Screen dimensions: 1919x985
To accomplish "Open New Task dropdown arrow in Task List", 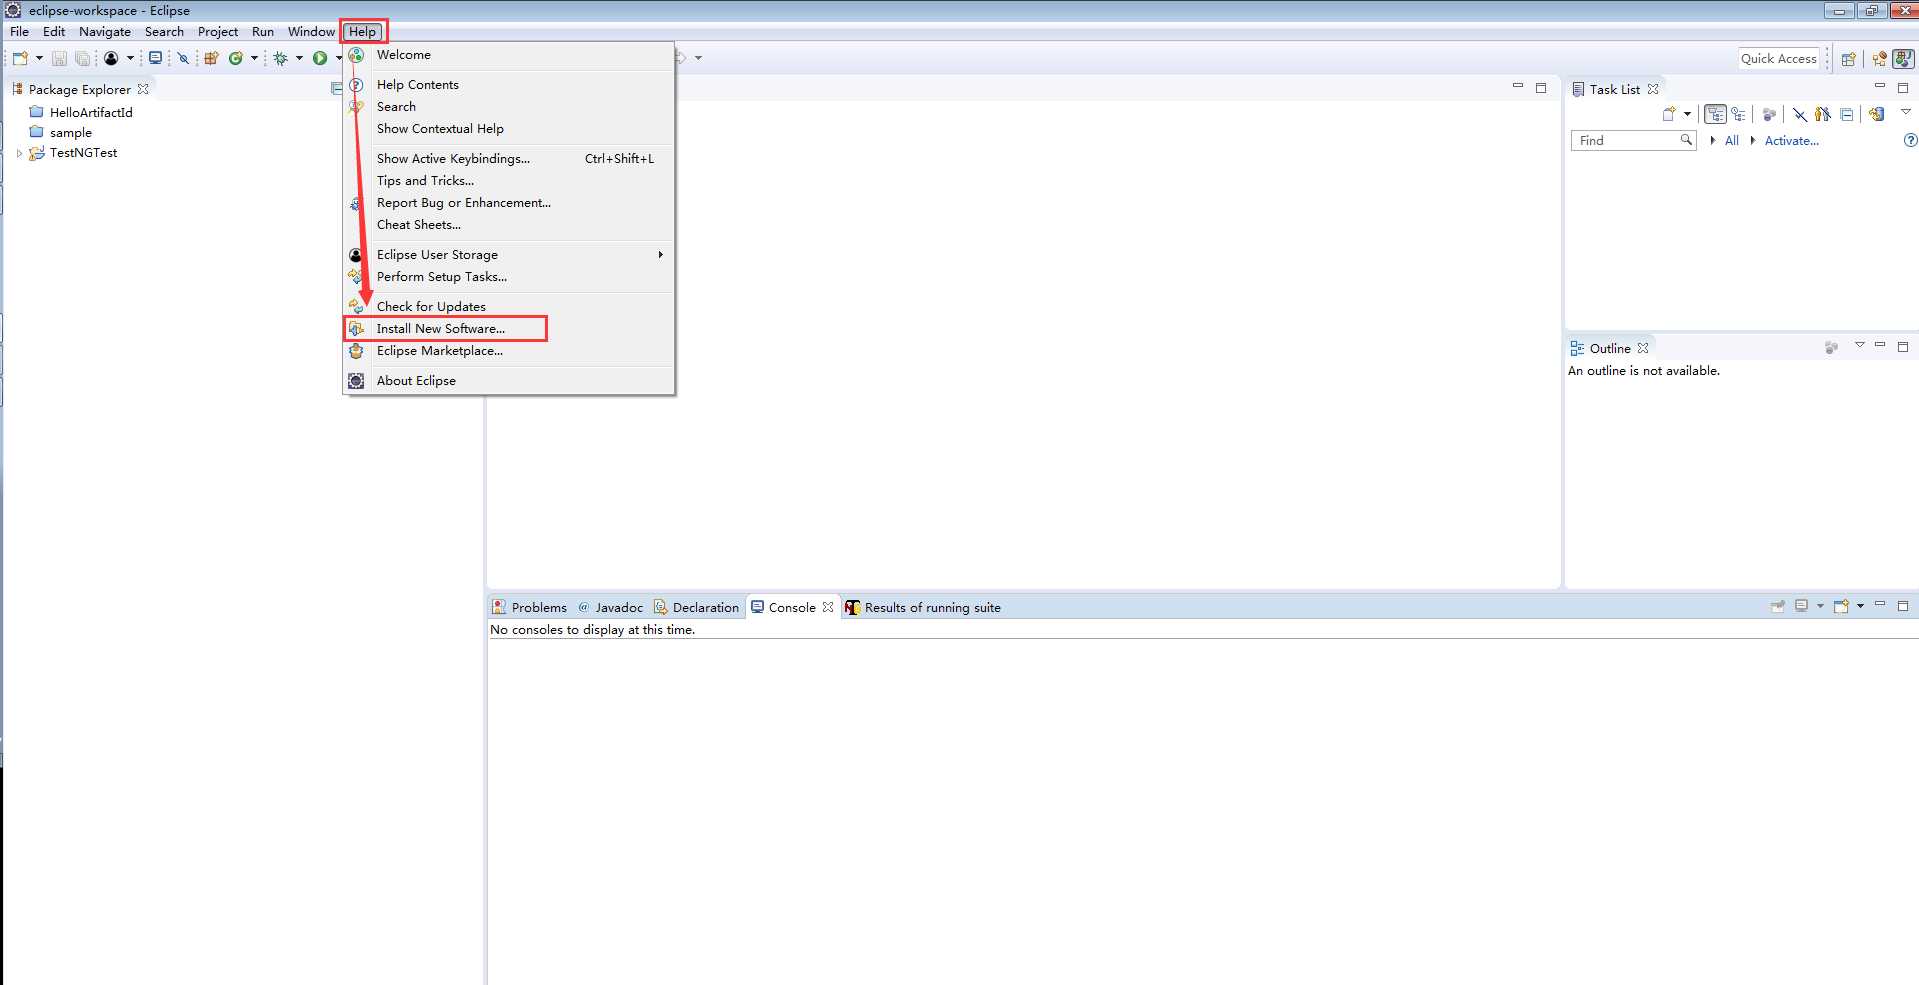I will tap(1687, 114).
